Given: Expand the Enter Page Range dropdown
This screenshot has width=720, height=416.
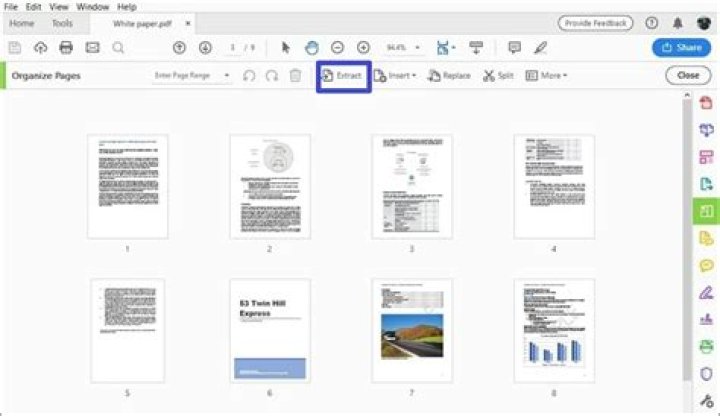Looking at the screenshot, I should click(x=227, y=75).
